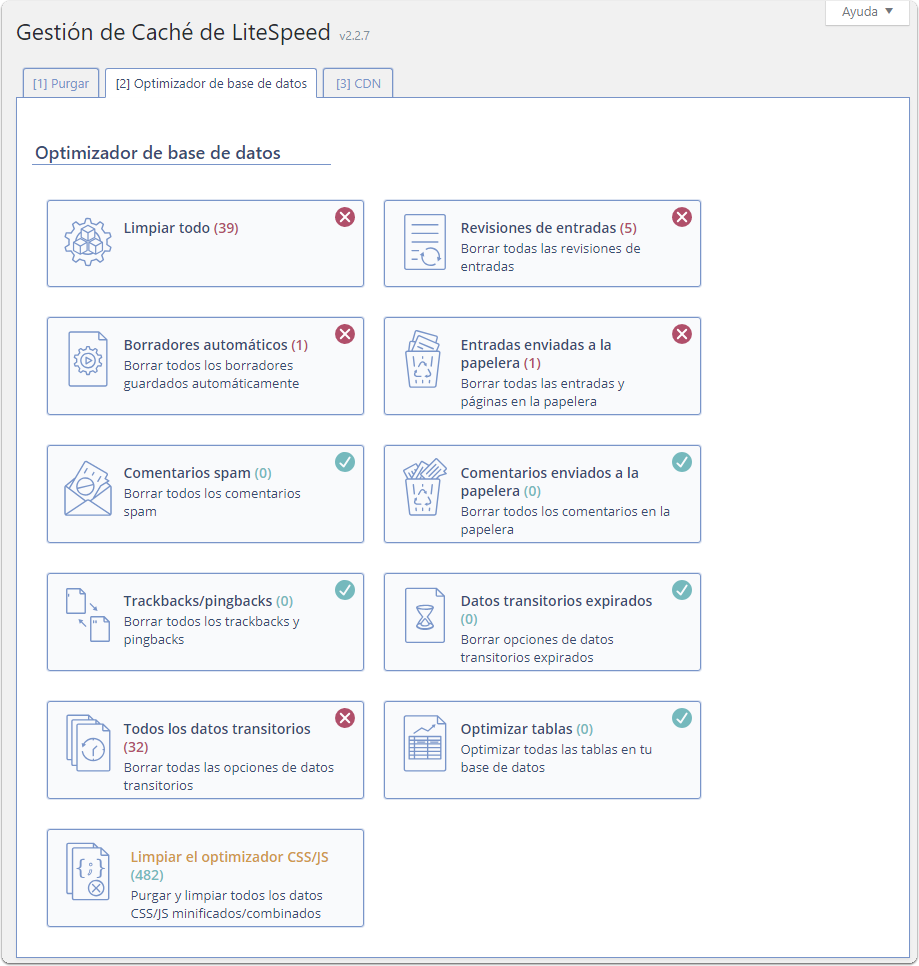Screen dimensions: 919x966
Task: Click the gear document icon for Borradores automáticos
Action: [x=88, y=359]
